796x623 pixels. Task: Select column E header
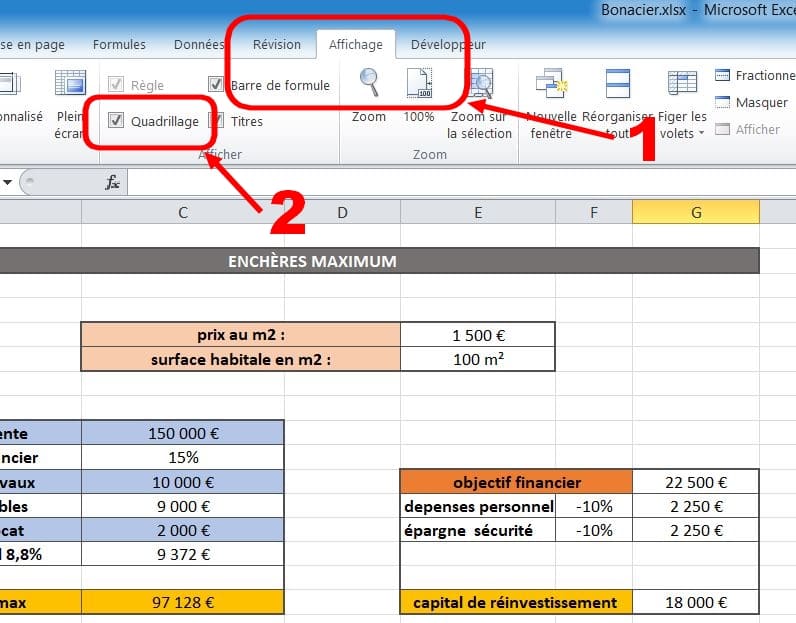click(x=478, y=212)
